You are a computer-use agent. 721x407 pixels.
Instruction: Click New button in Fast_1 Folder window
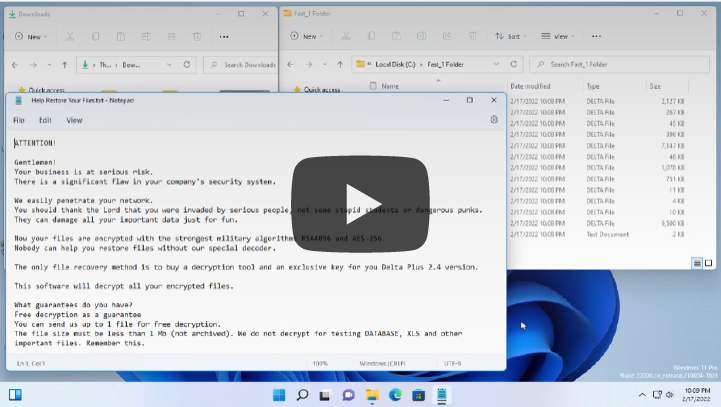tap(306, 36)
